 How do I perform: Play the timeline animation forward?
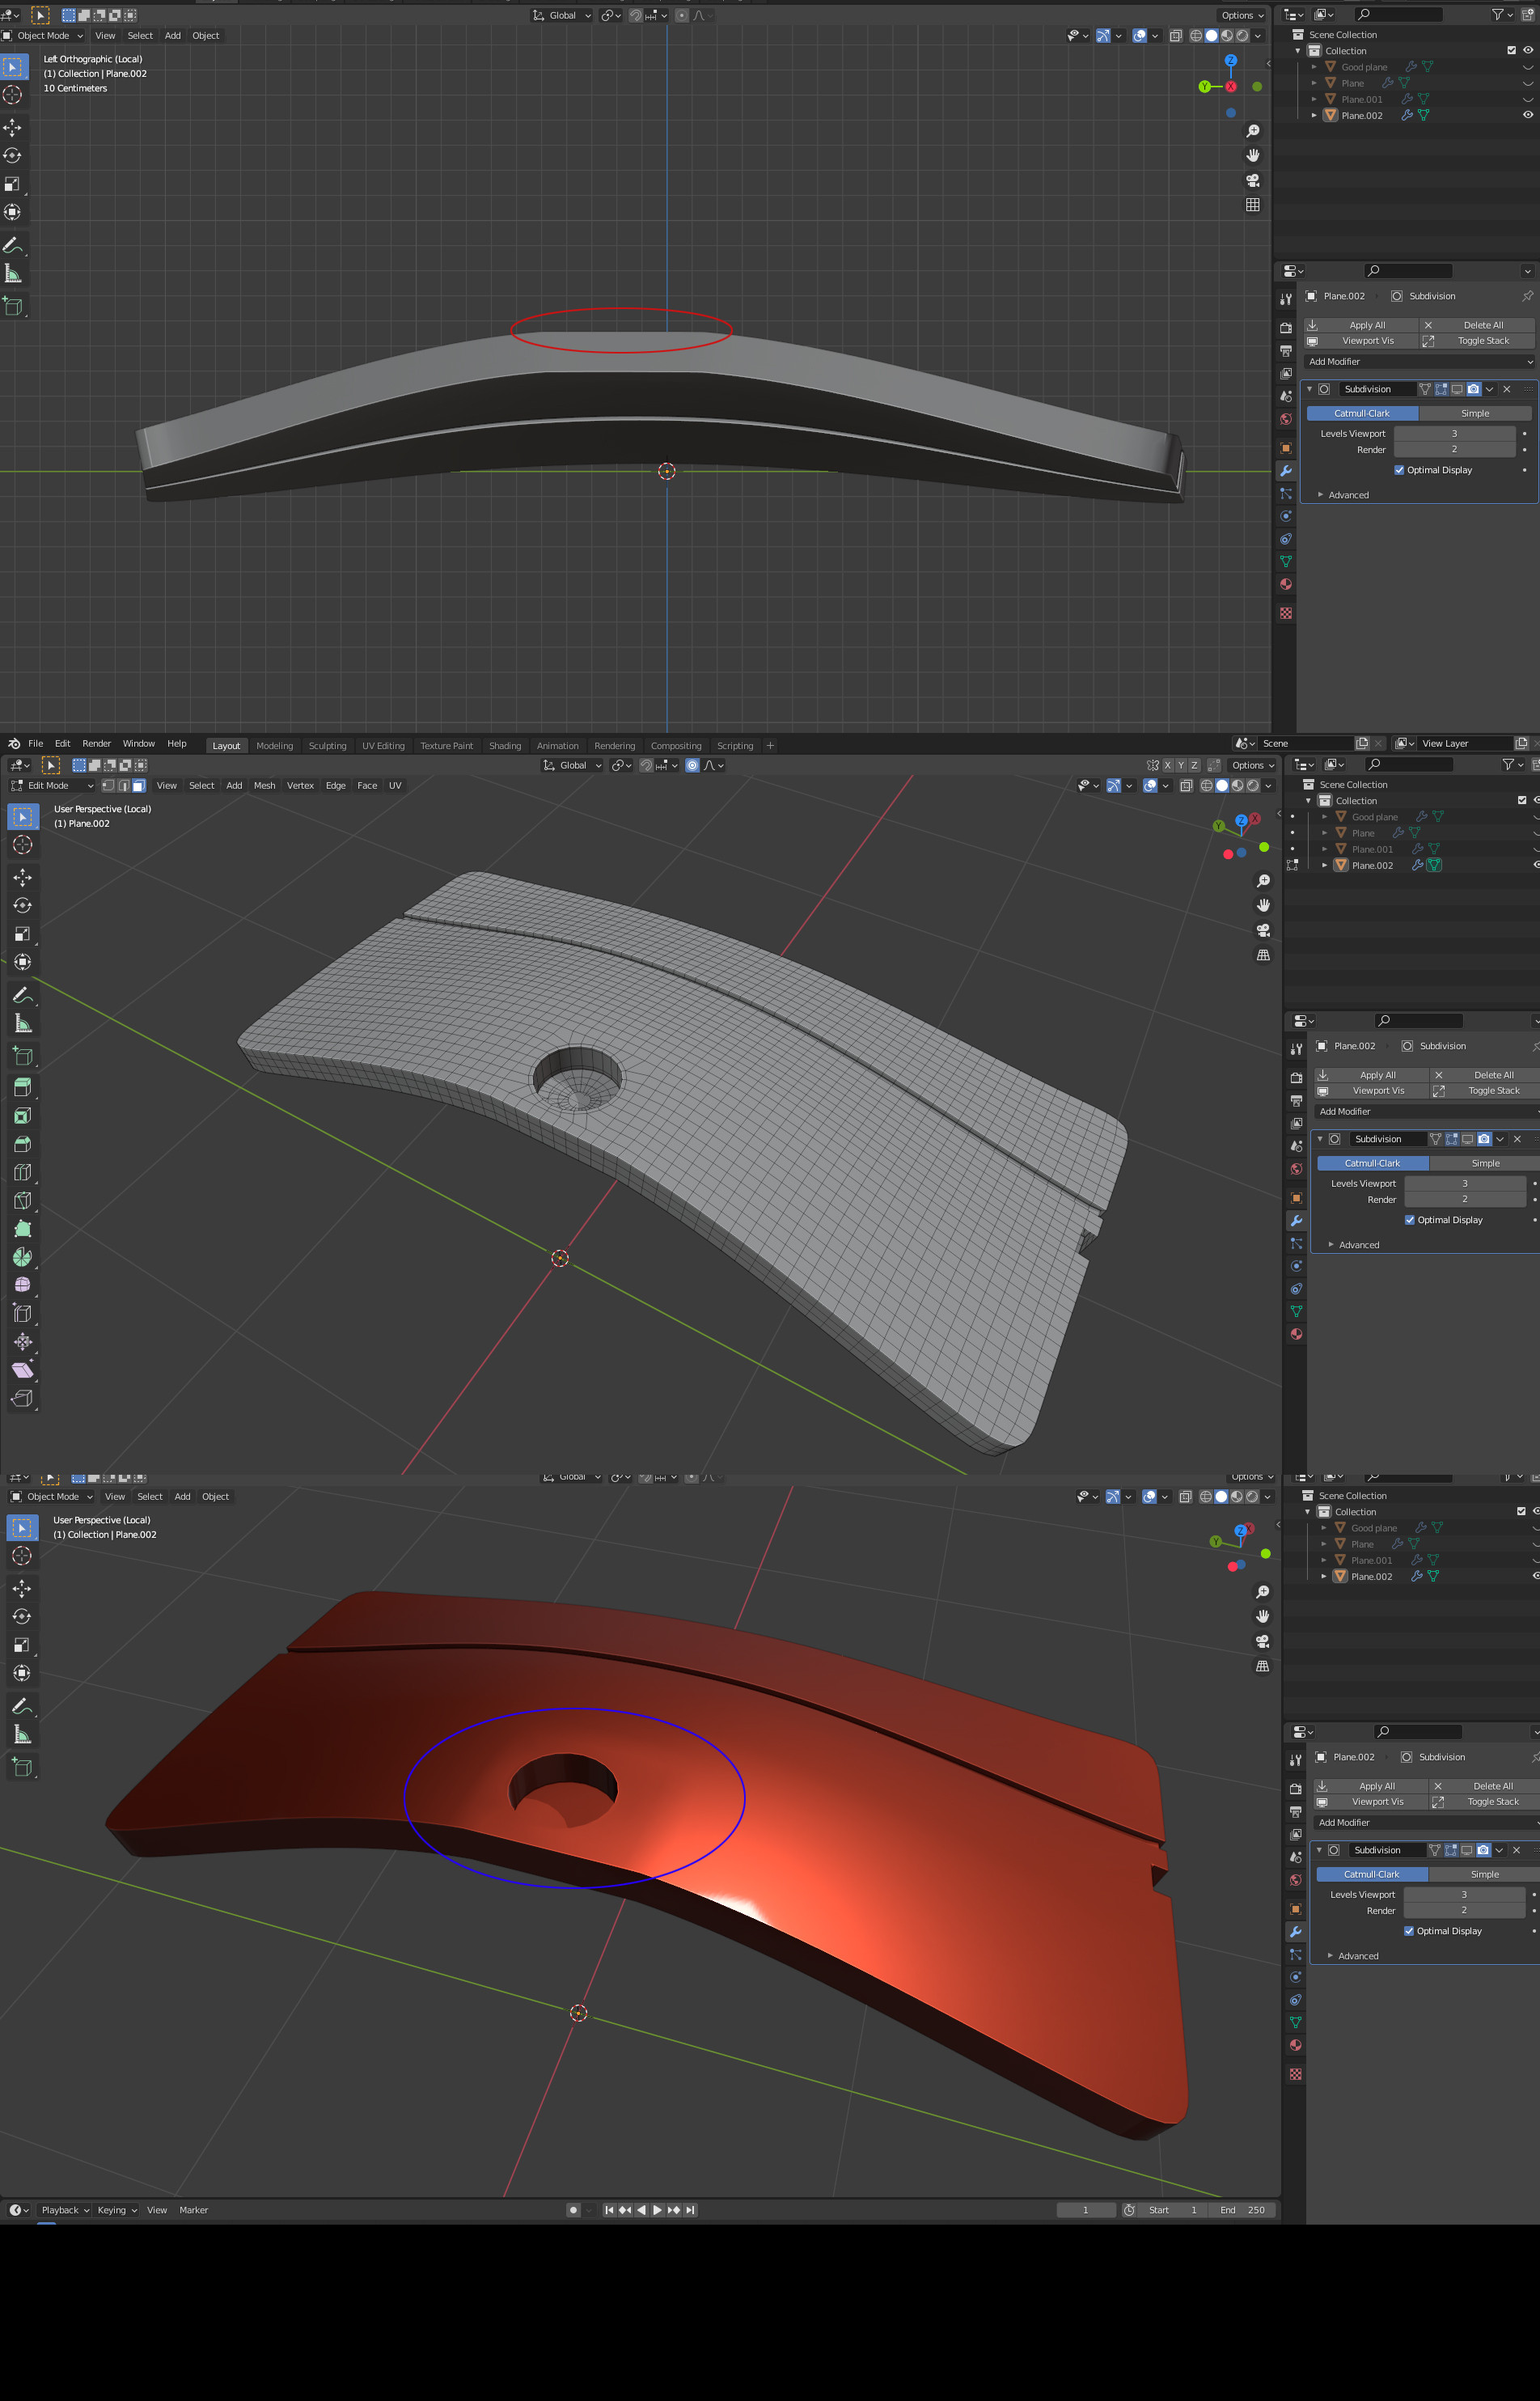coord(657,2210)
